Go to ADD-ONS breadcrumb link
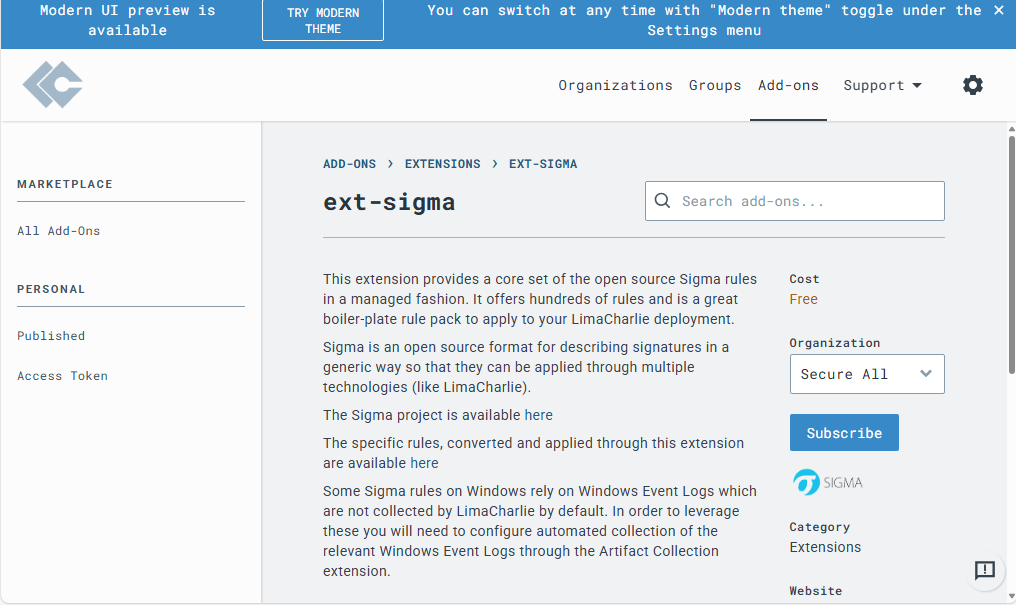1016x605 pixels. click(349, 164)
